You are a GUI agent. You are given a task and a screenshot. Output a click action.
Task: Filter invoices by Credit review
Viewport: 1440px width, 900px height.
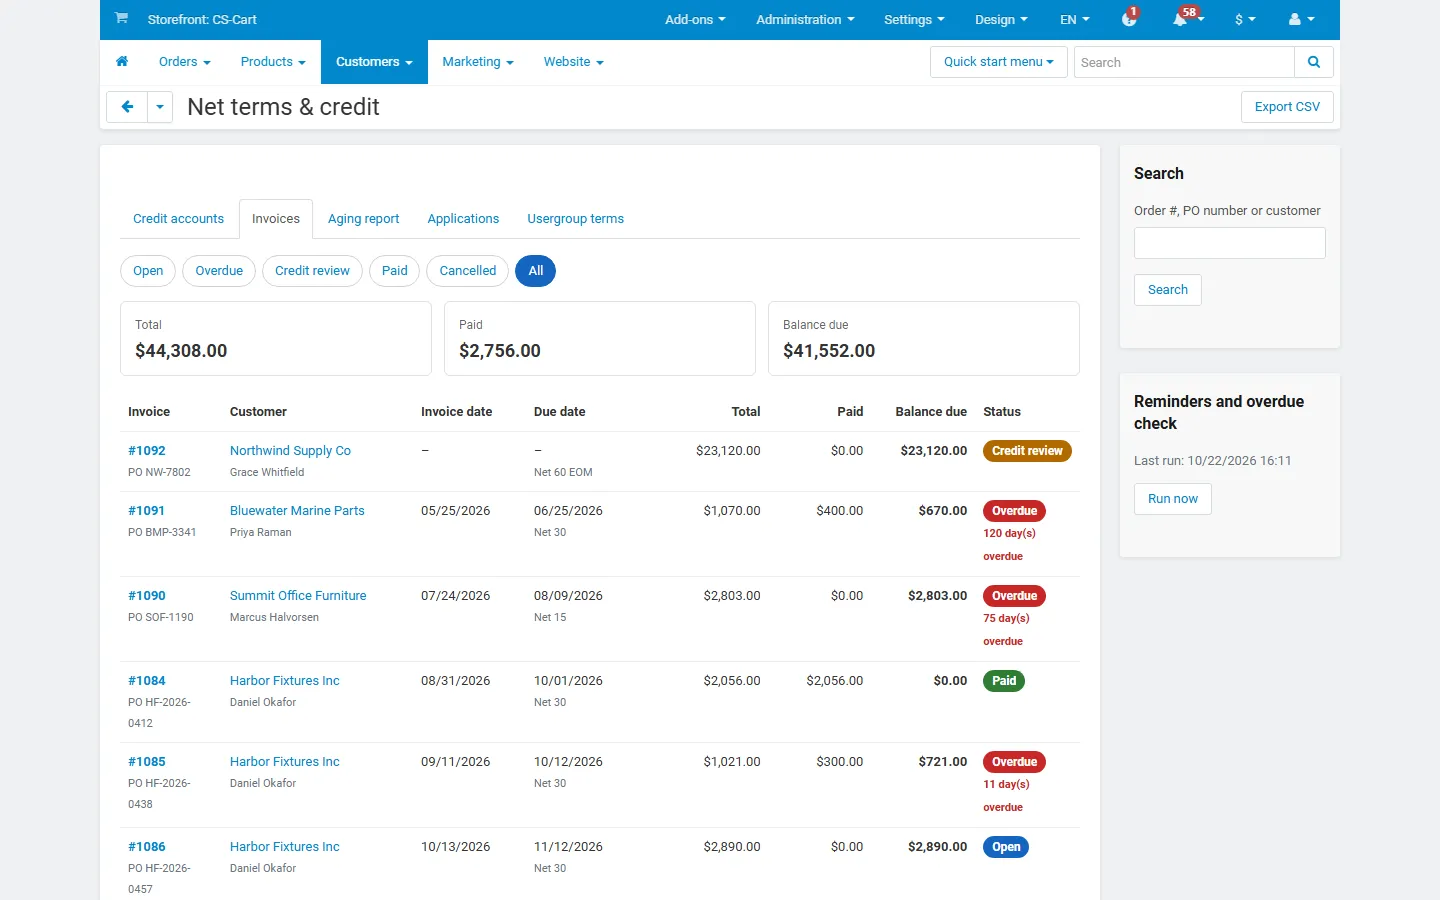312,271
